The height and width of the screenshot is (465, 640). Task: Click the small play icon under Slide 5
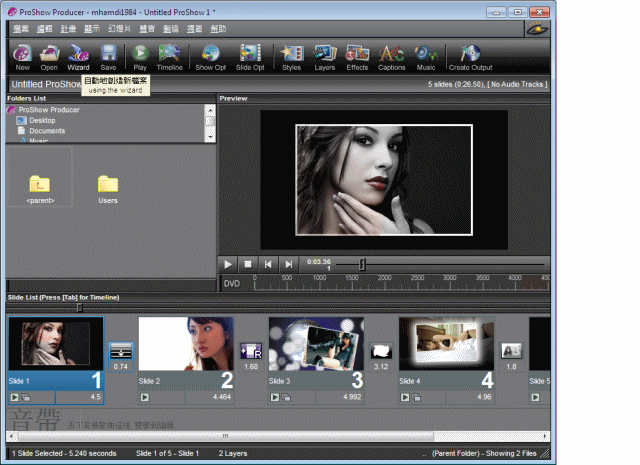pos(535,397)
